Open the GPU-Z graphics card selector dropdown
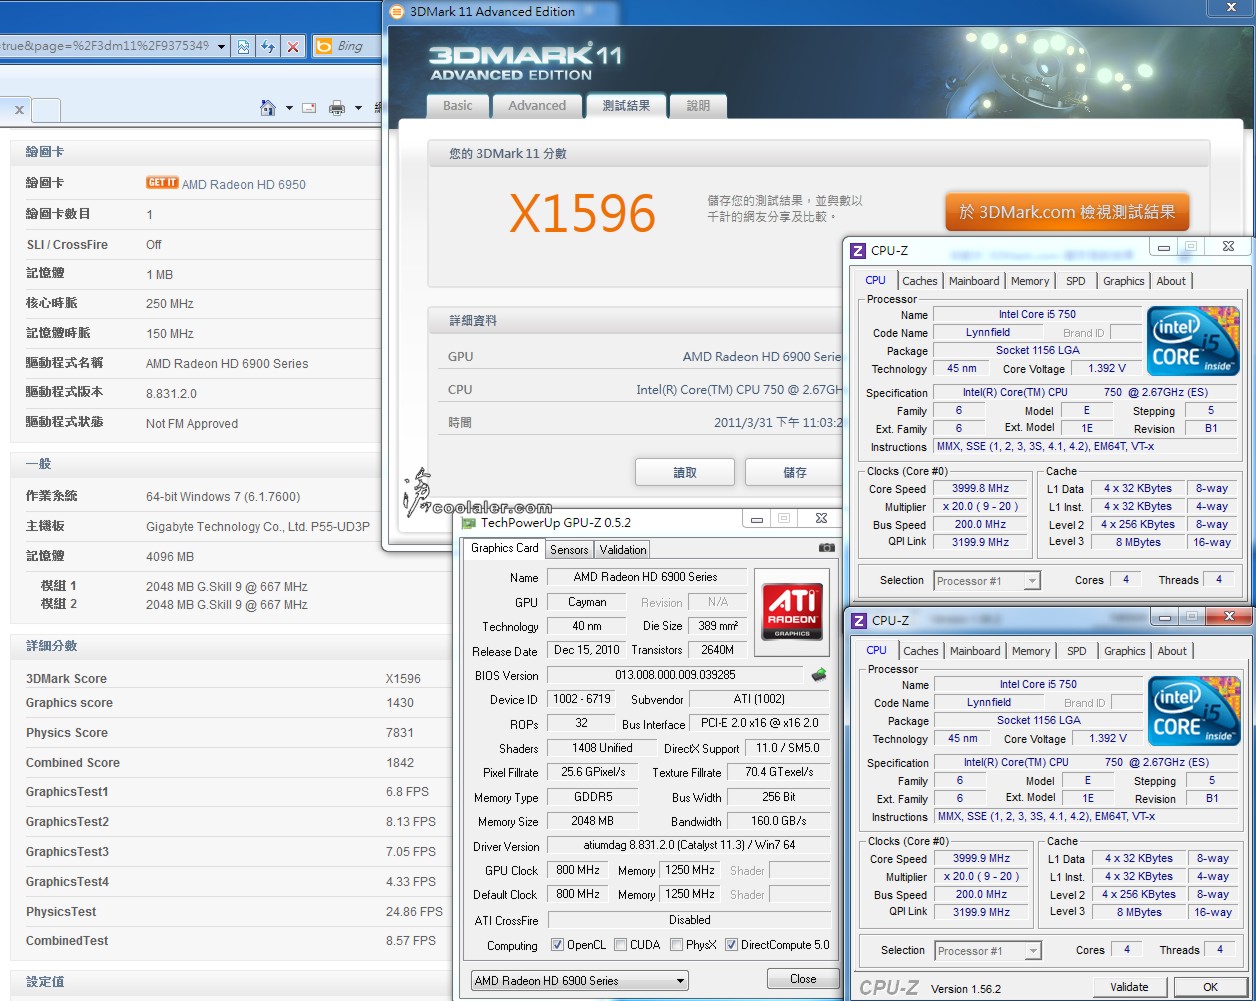 580,981
